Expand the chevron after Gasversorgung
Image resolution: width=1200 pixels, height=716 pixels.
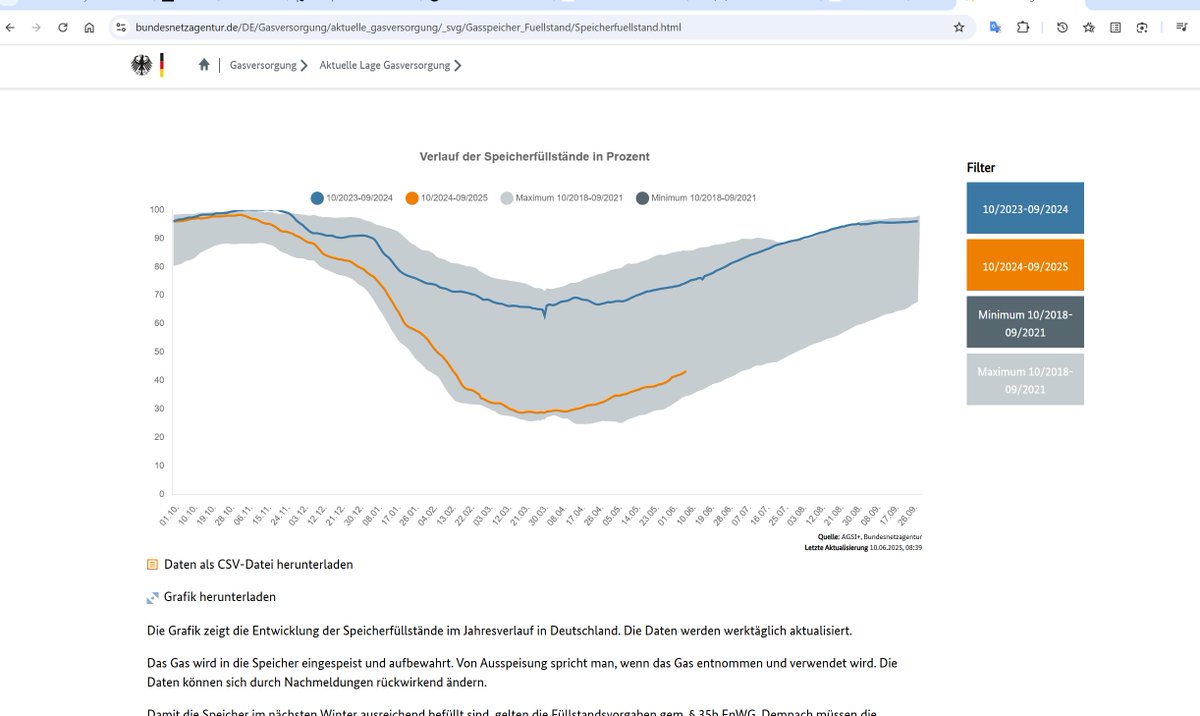(304, 66)
